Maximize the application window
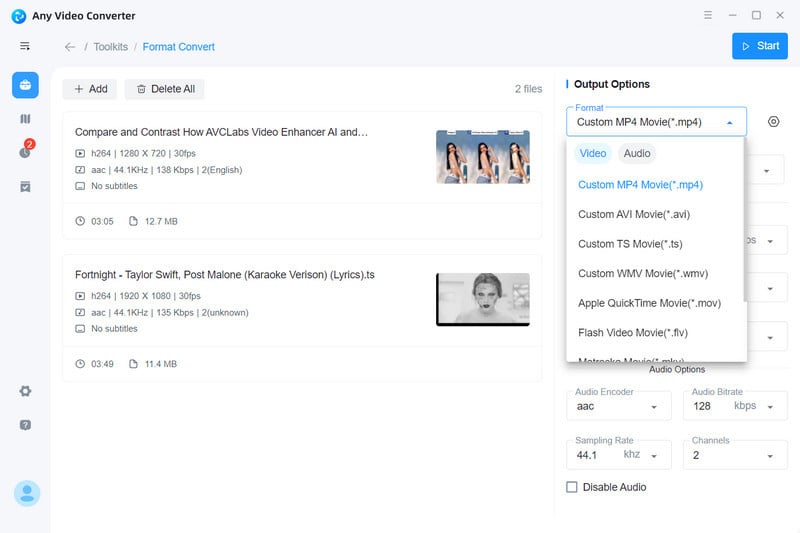 (756, 15)
